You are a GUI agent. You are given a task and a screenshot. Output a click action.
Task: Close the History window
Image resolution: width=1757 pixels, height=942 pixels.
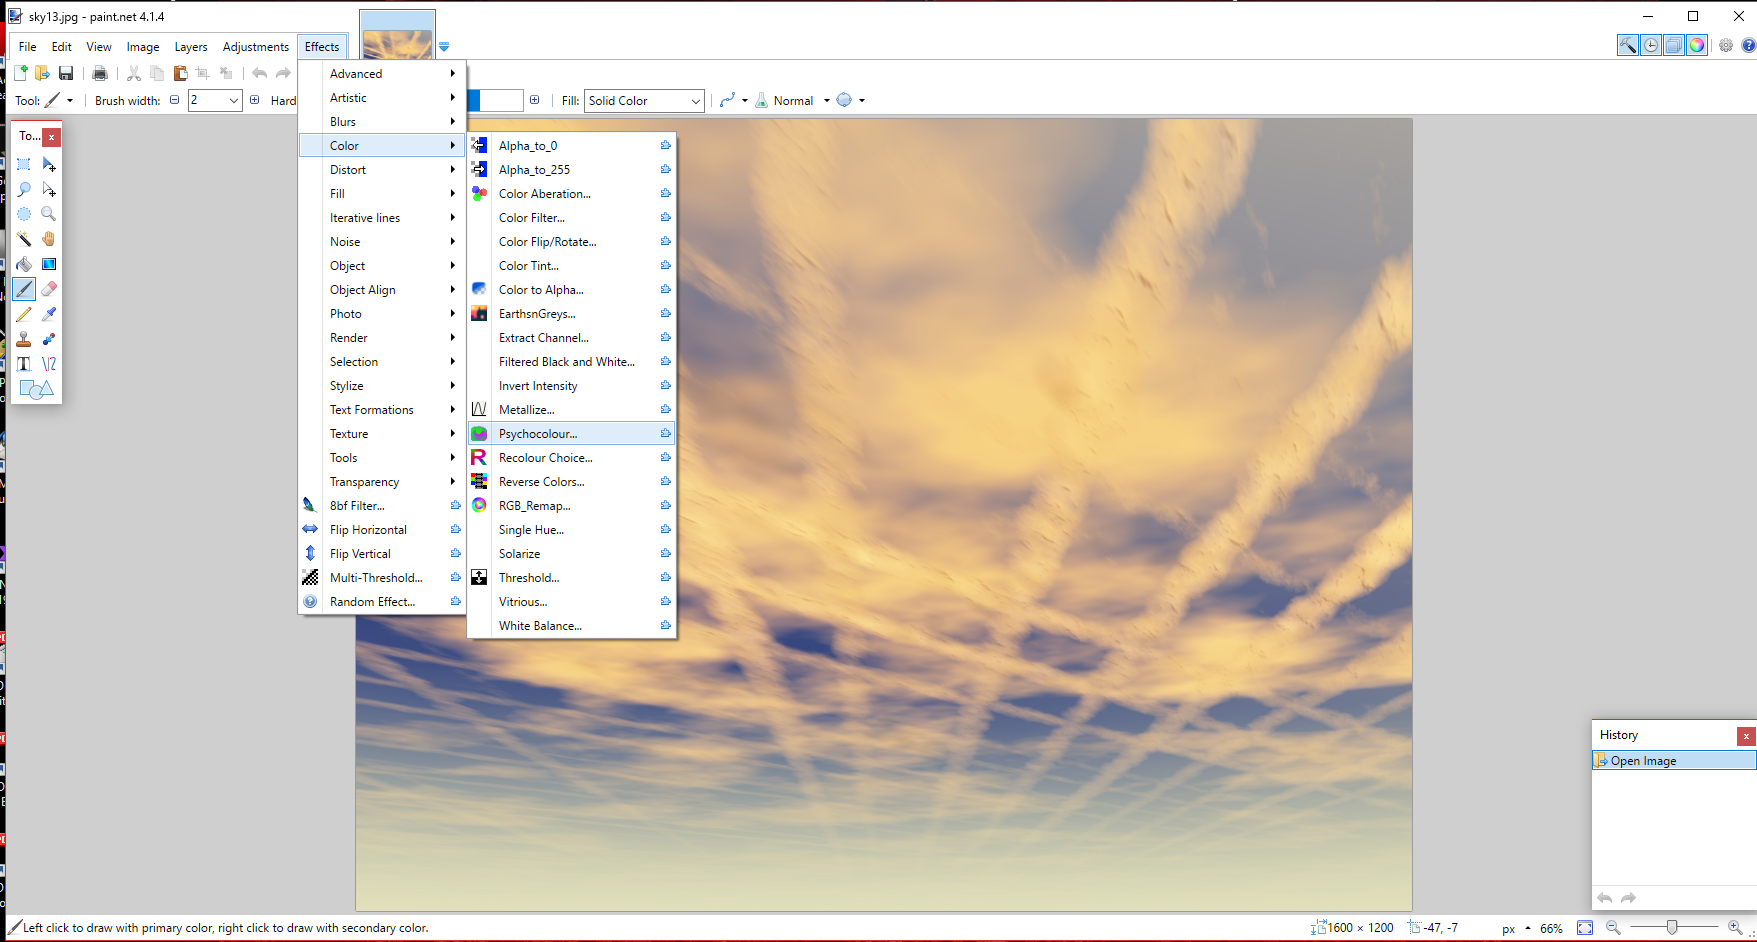point(1746,736)
